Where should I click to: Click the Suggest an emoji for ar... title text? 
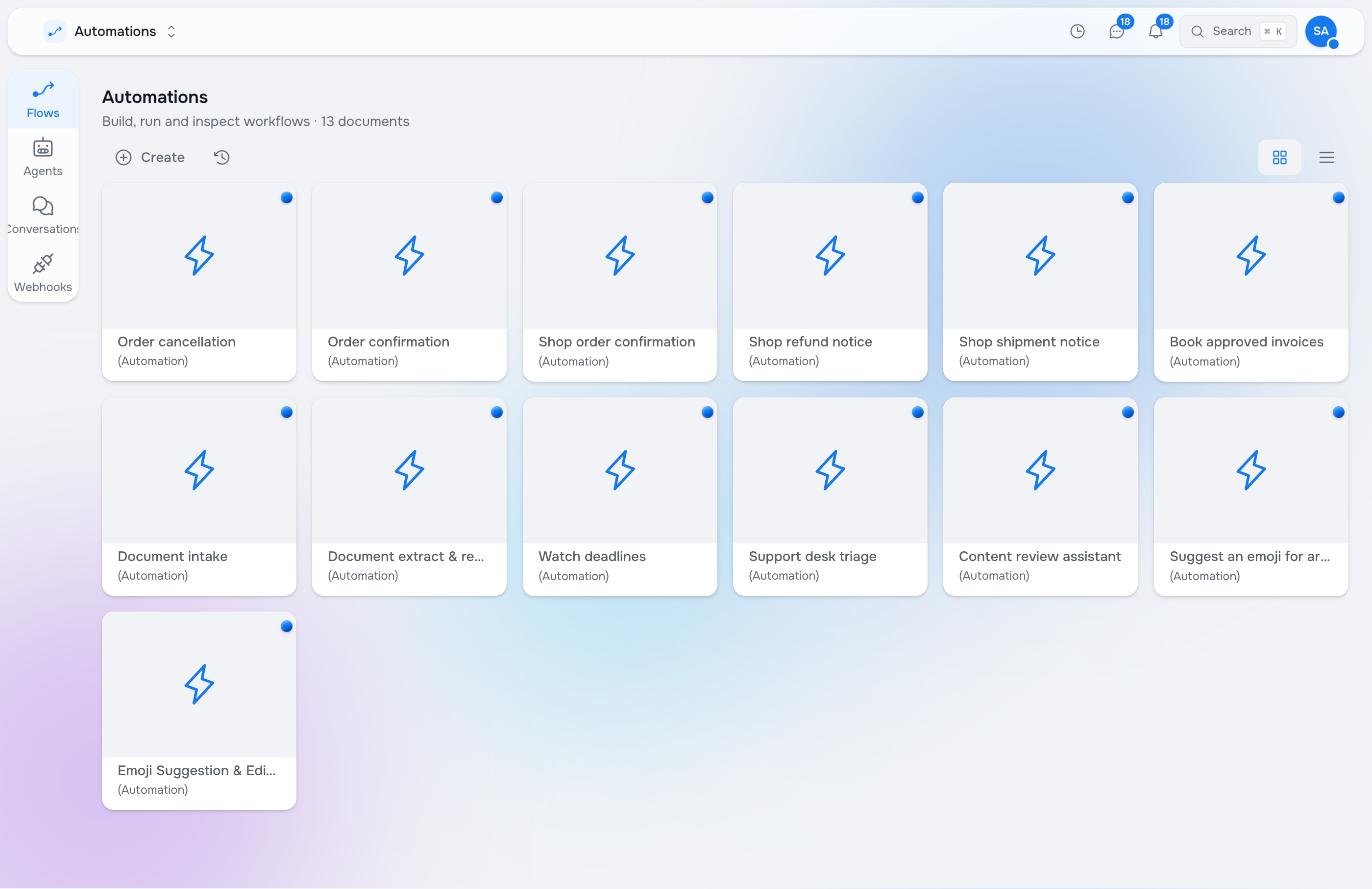[1250, 556]
